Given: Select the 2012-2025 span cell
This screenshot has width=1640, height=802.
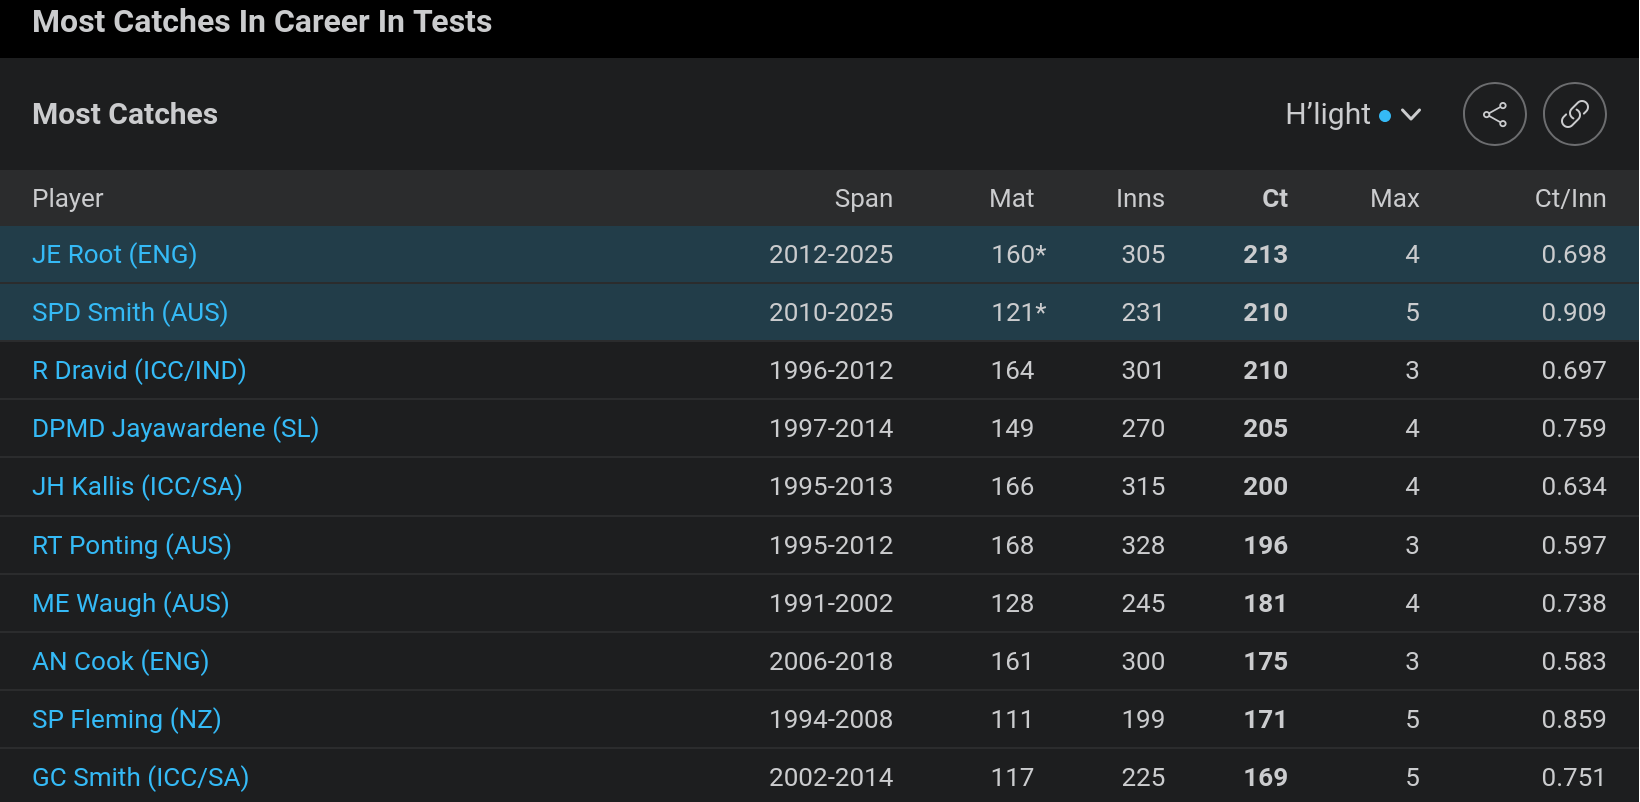Looking at the screenshot, I should click(831, 254).
